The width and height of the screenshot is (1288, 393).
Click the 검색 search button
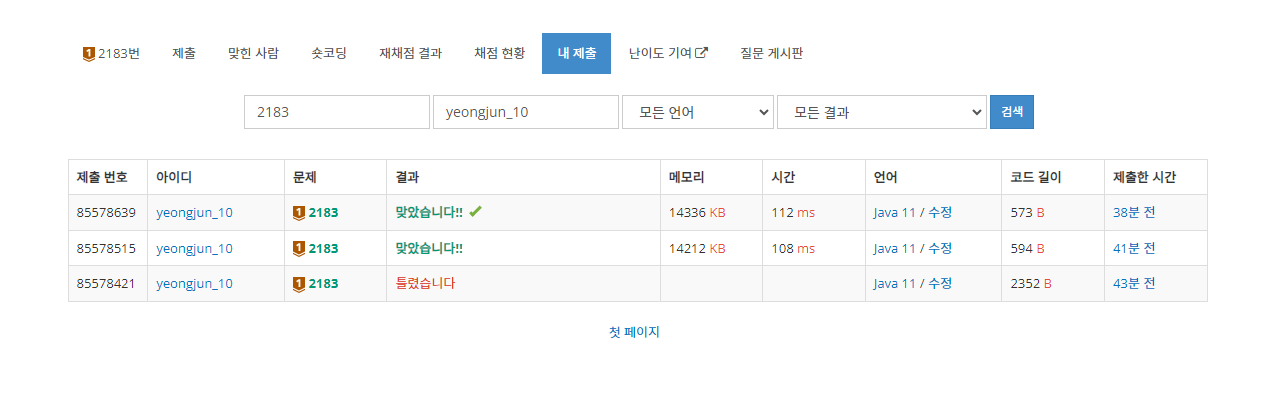pyautogui.click(x=1012, y=112)
